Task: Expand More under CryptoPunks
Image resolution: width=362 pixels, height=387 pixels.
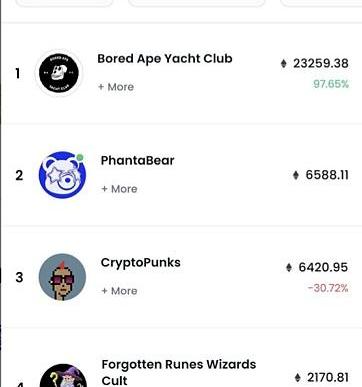Action: (119, 291)
